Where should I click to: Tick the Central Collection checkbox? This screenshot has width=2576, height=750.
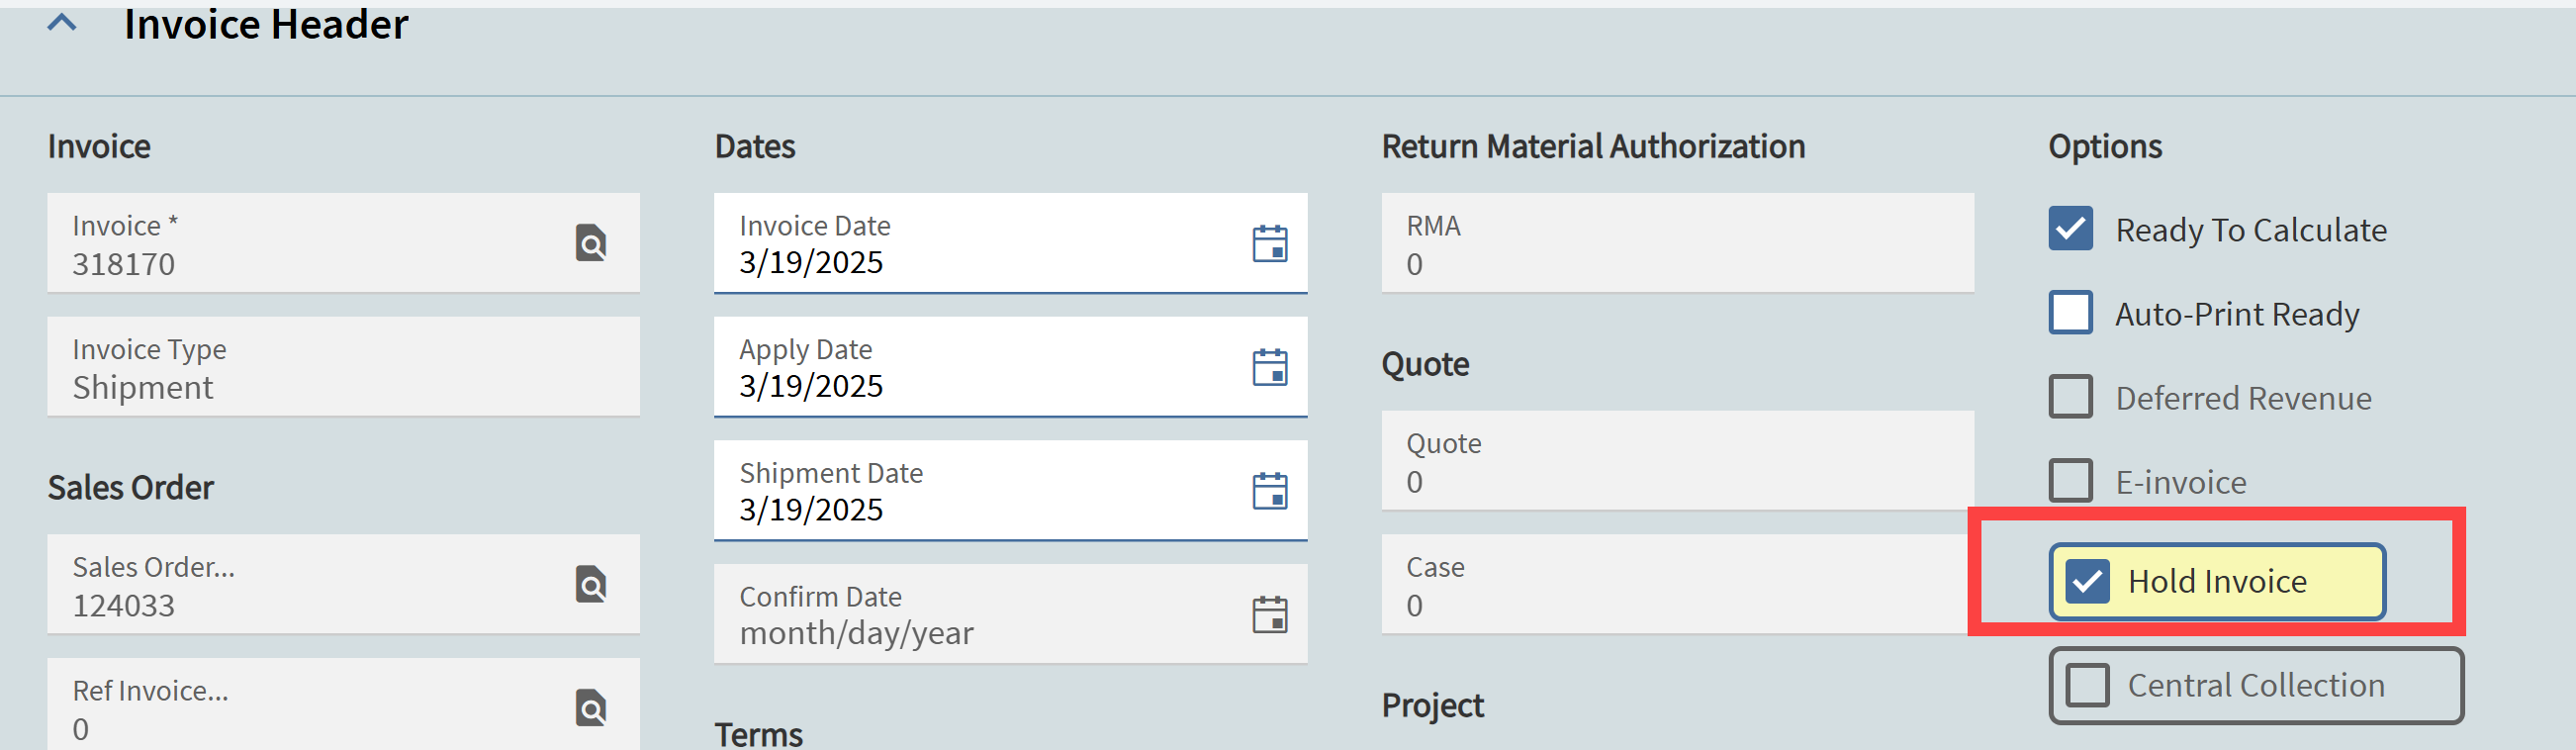pyautogui.click(x=2087, y=686)
